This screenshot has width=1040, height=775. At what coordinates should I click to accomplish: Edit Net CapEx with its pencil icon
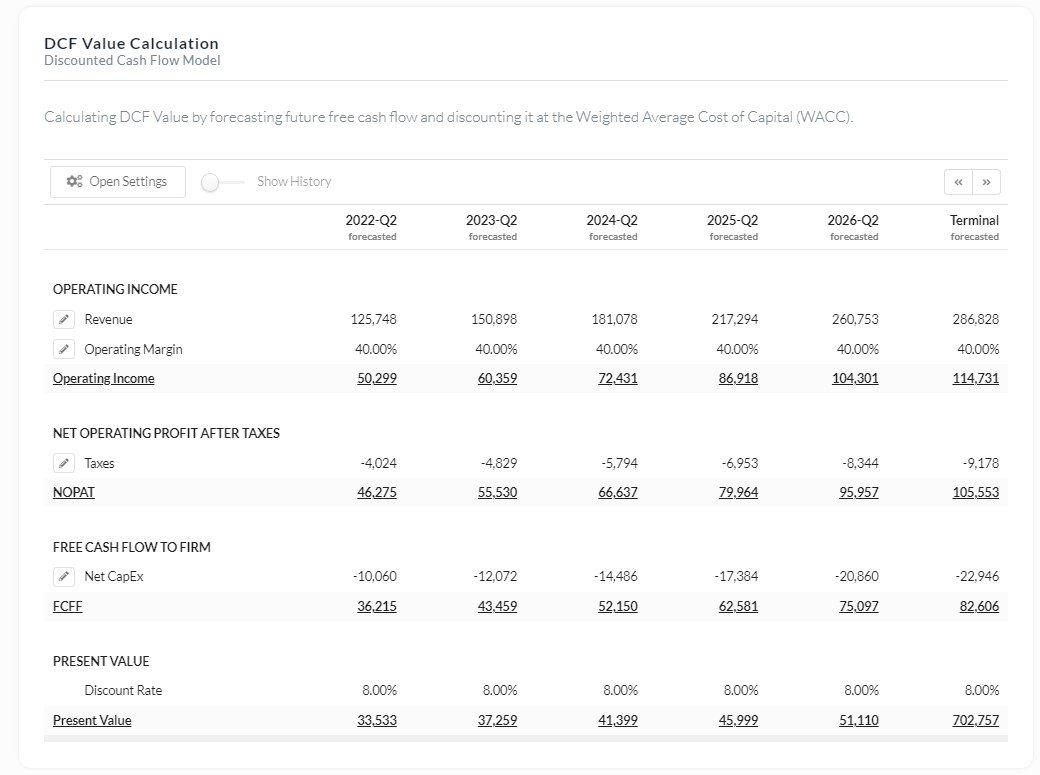[x=64, y=576]
